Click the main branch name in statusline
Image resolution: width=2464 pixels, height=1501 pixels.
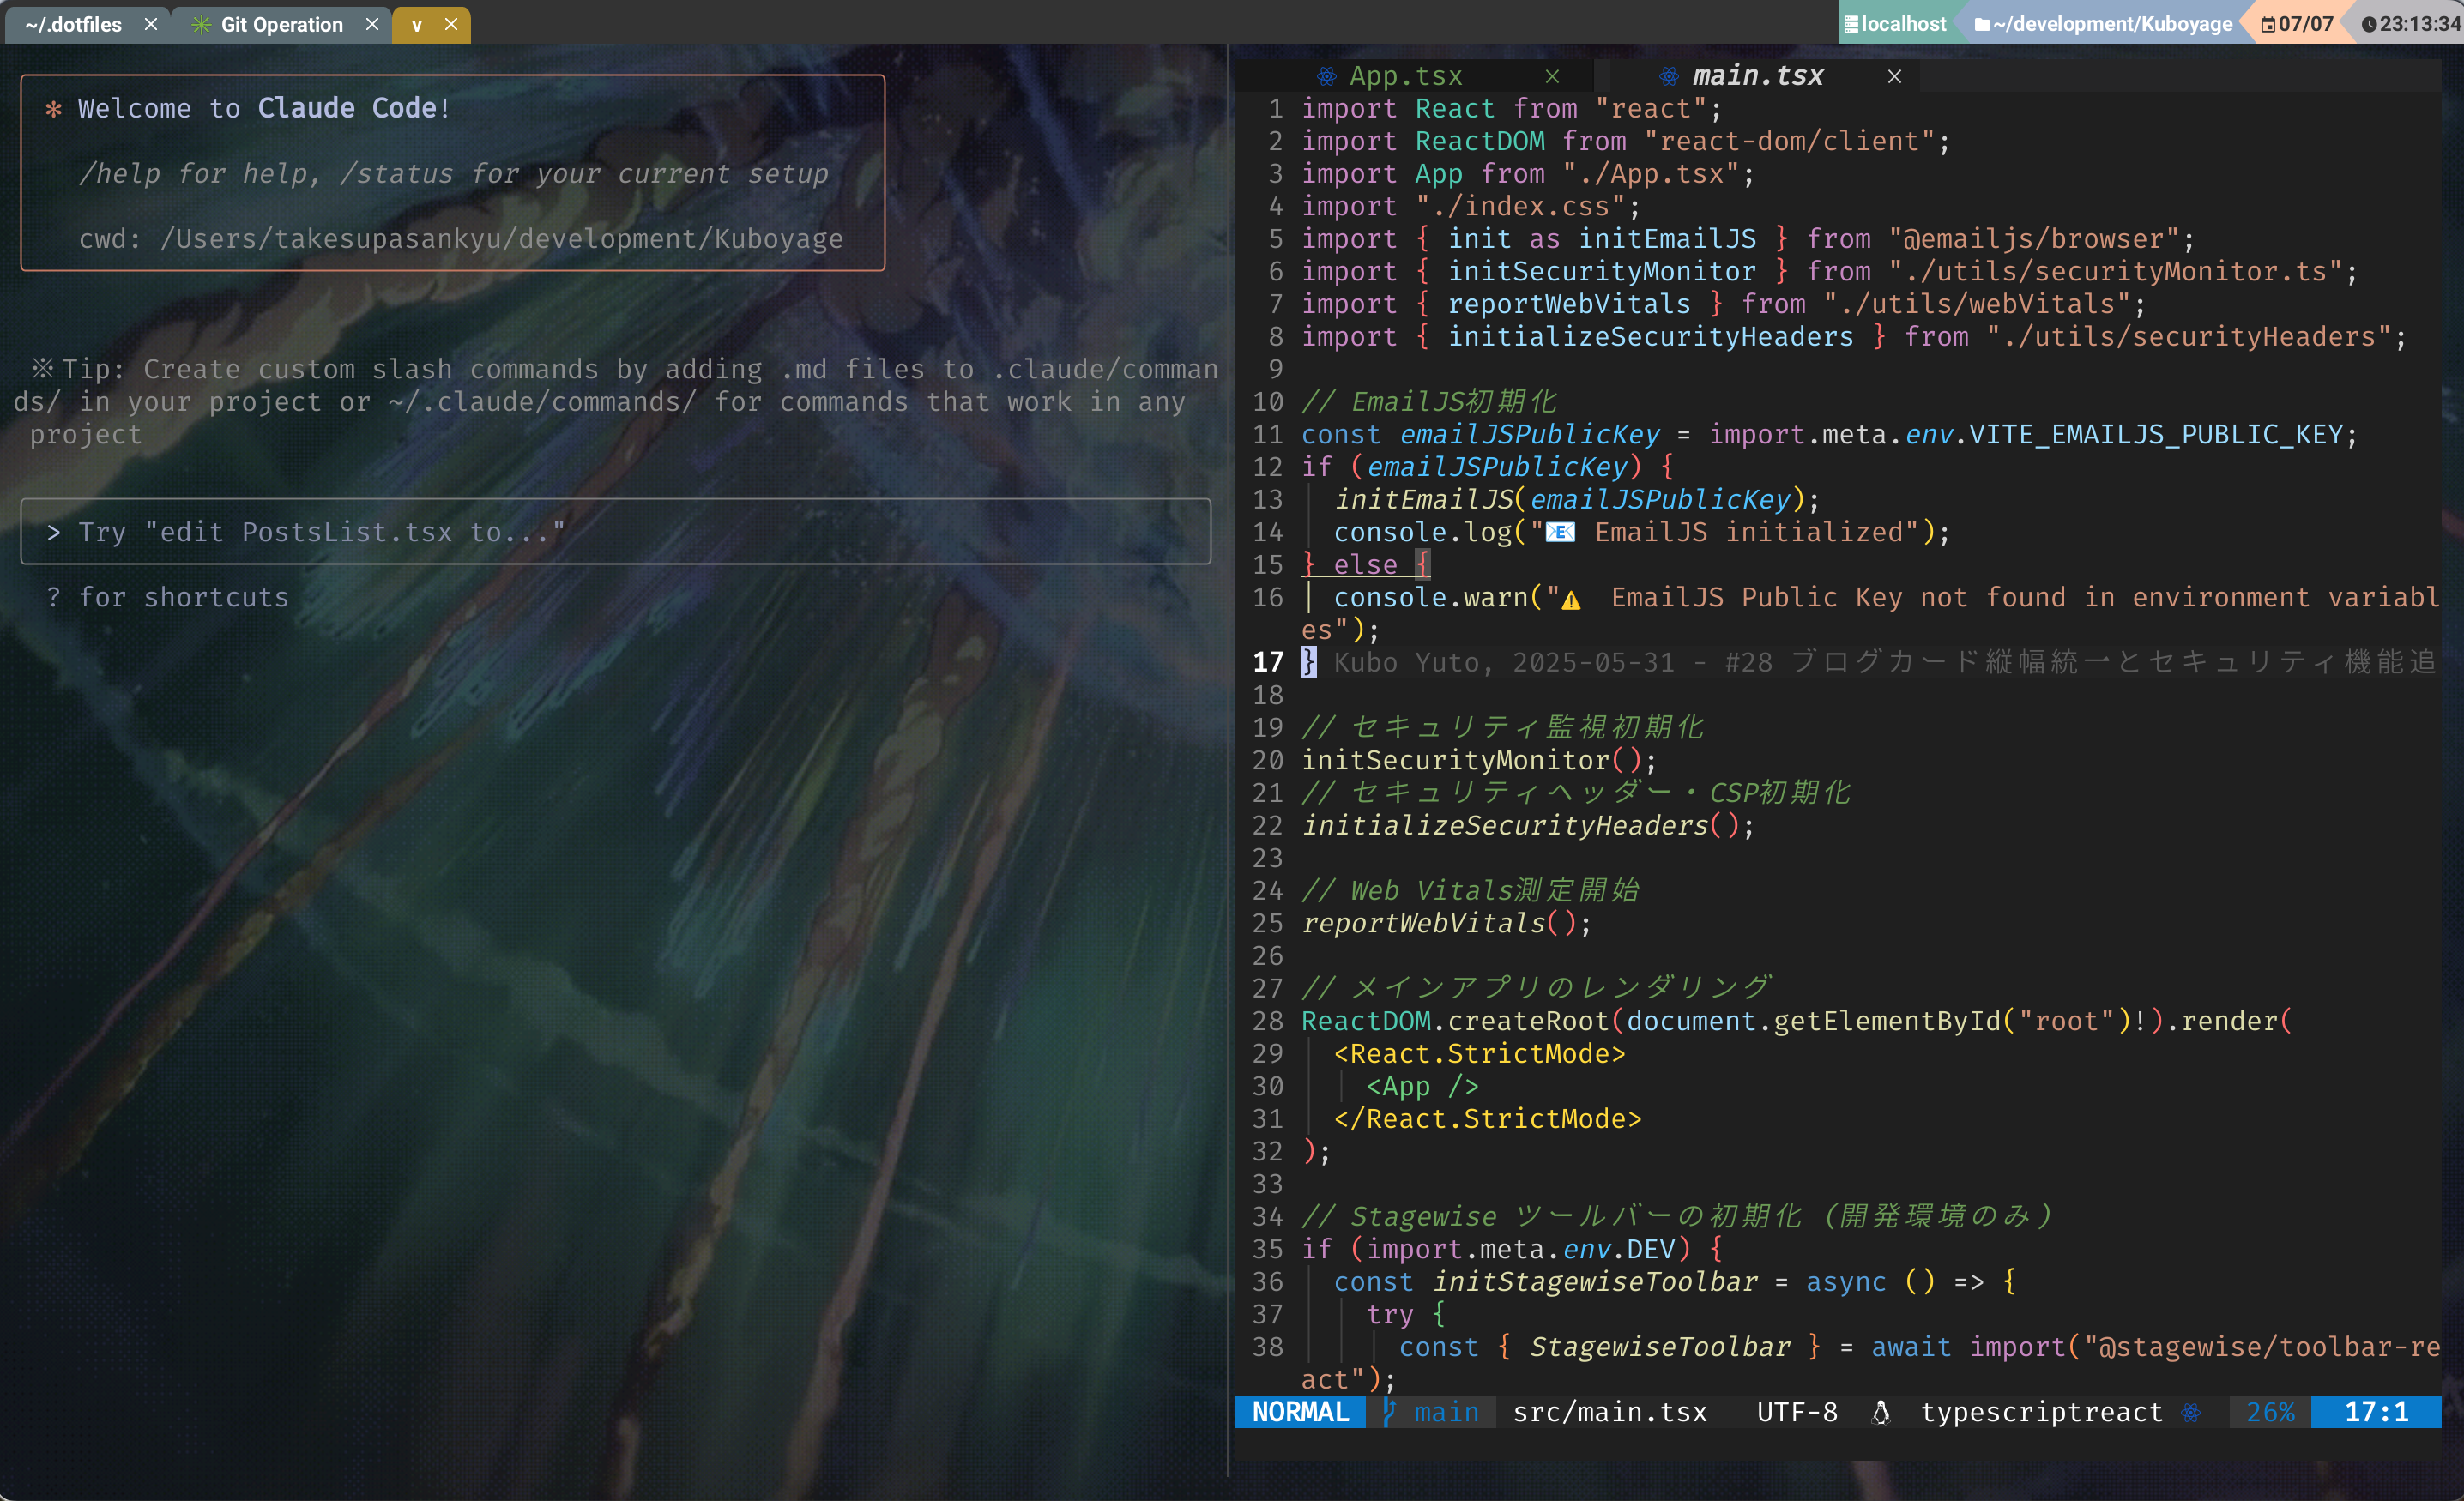point(1446,1411)
